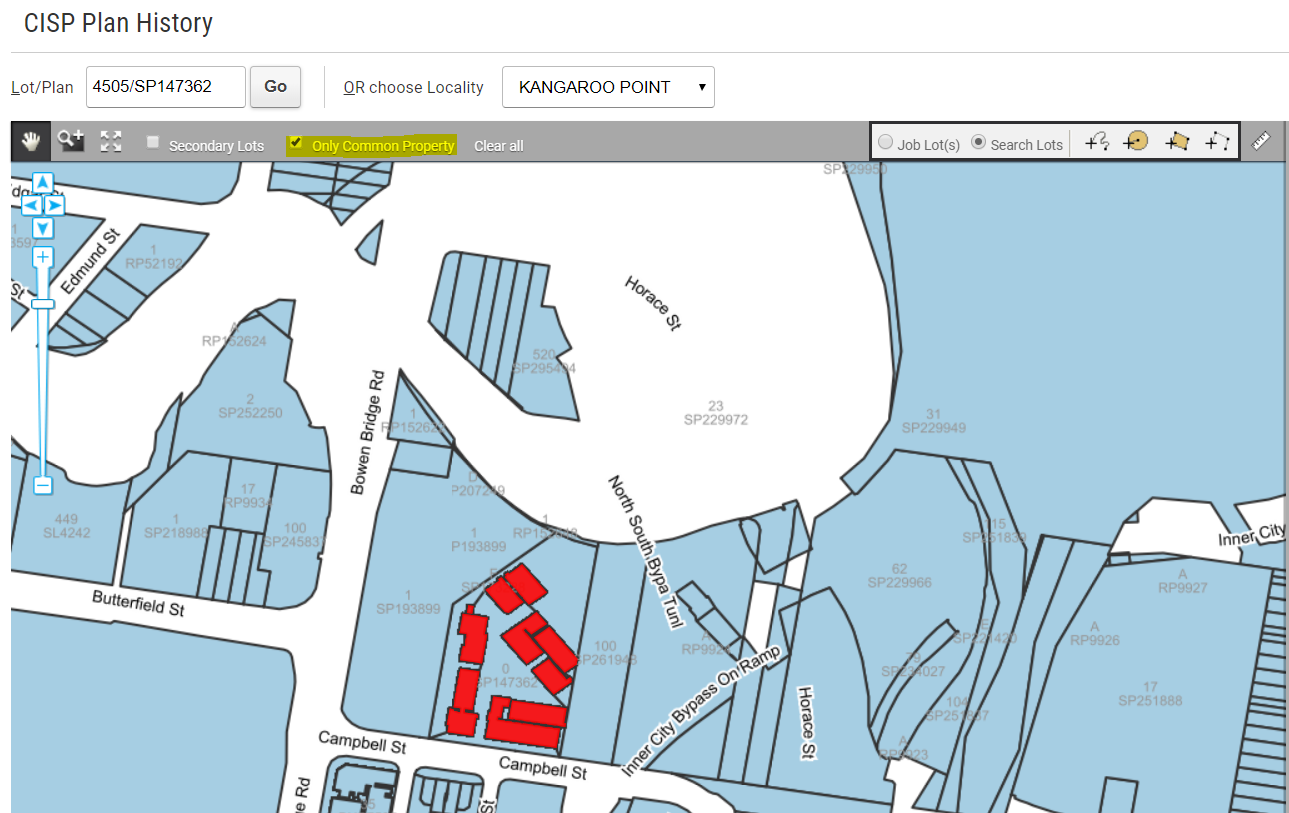This screenshot has width=1289, height=813.
Task: Activate the zoom-in magnifier tool
Action: (x=71, y=141)
